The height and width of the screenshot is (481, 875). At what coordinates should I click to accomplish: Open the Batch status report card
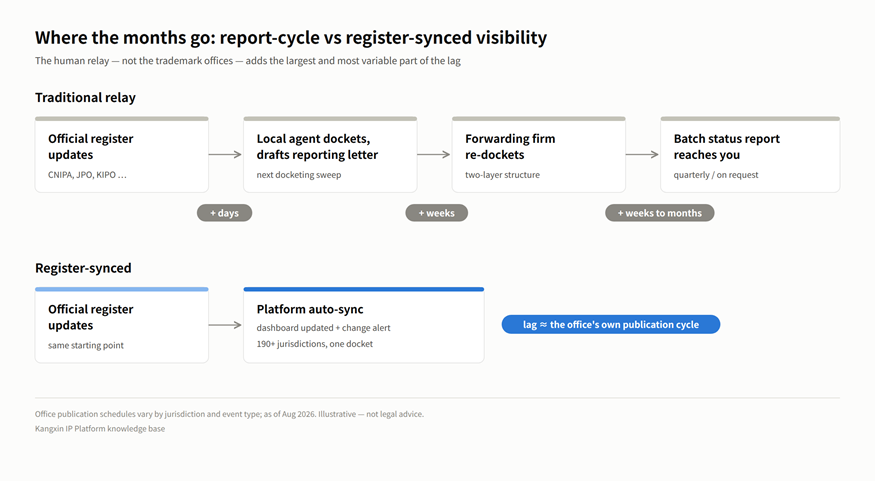coord(750,155)
